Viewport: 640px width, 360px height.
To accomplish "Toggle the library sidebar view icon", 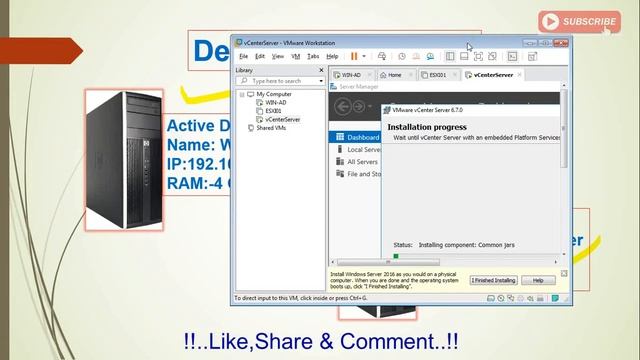I will (450, 56).
